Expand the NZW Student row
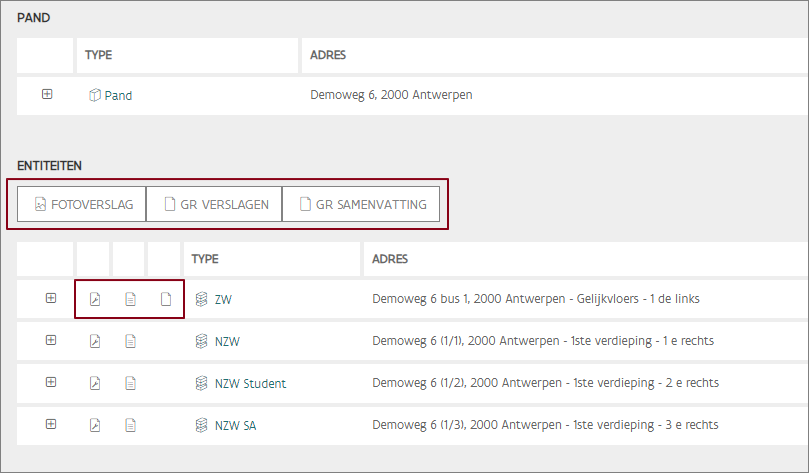The width and height of the screenshot is (809, 473). point(51,382)
